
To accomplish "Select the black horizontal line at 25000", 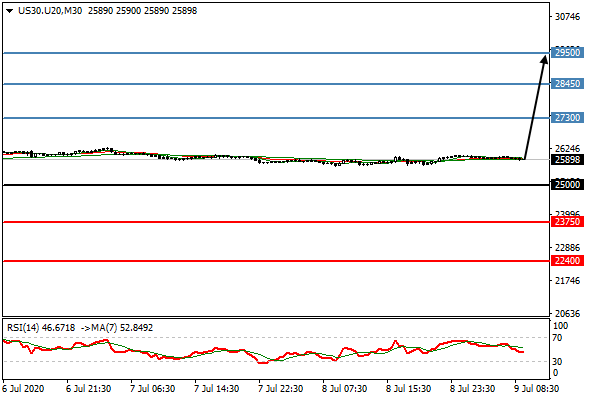I will tap(277, 185).
